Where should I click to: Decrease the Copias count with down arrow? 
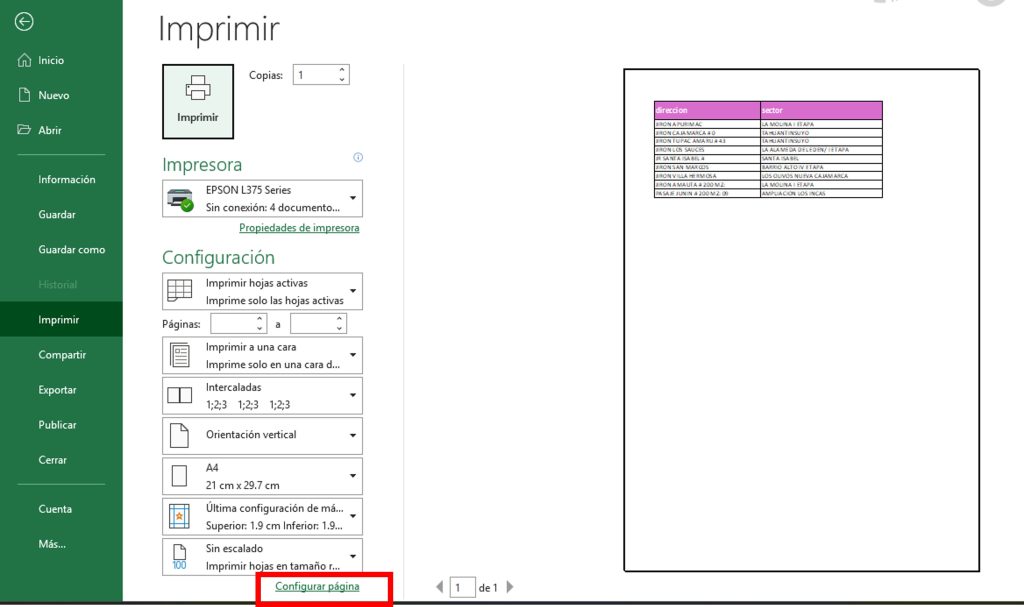pos(342,80)
